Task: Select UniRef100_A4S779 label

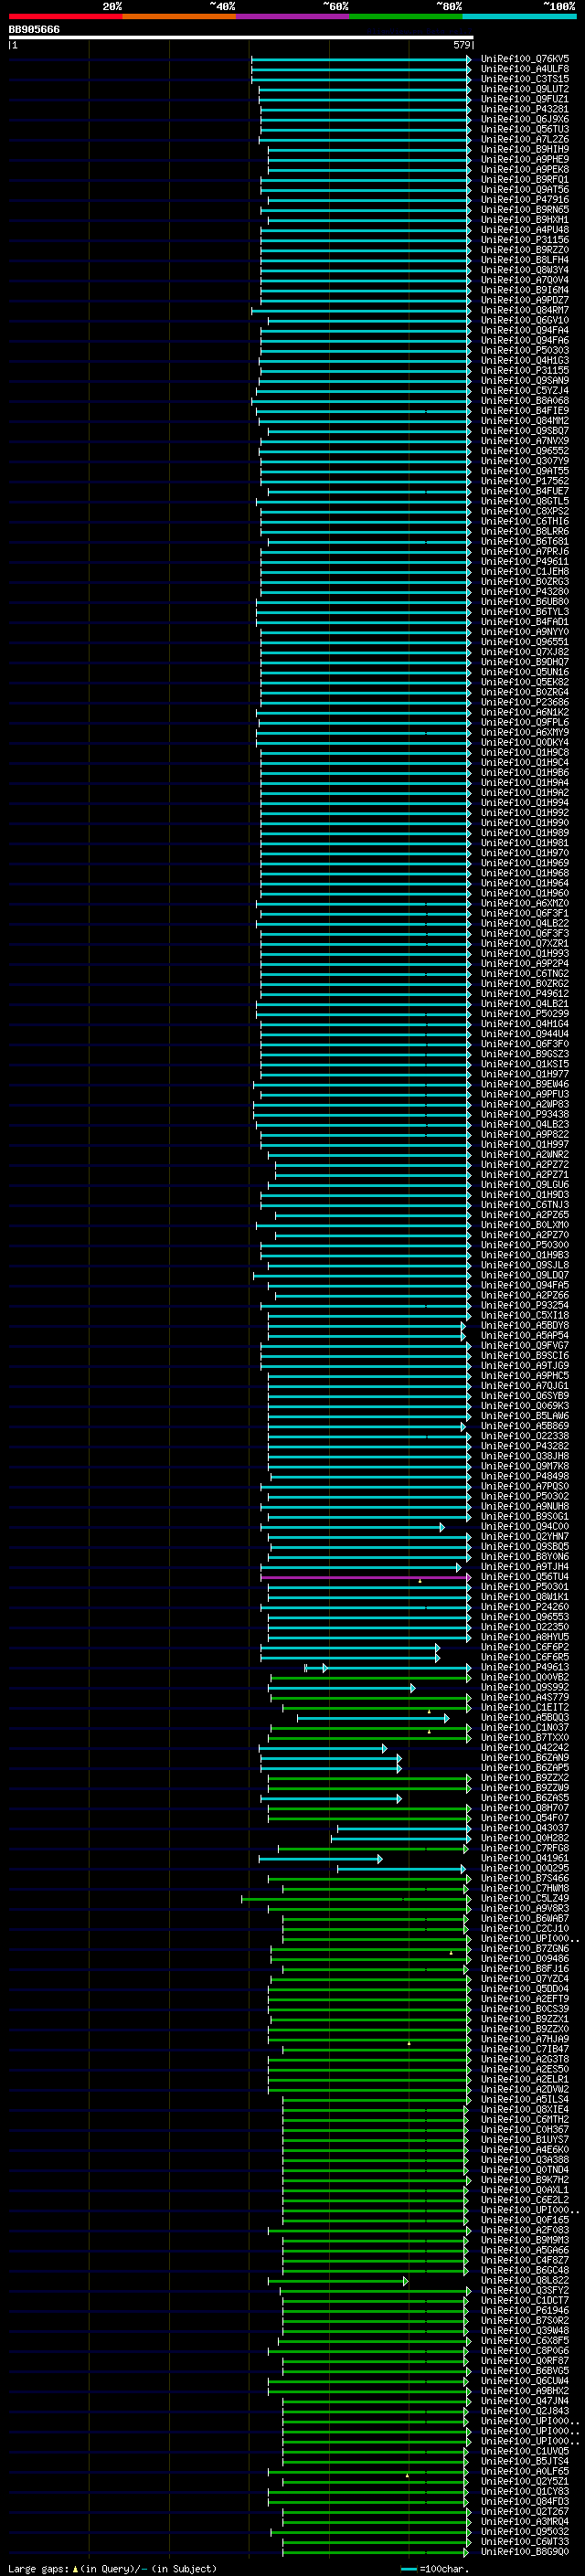Action: 525,1697
